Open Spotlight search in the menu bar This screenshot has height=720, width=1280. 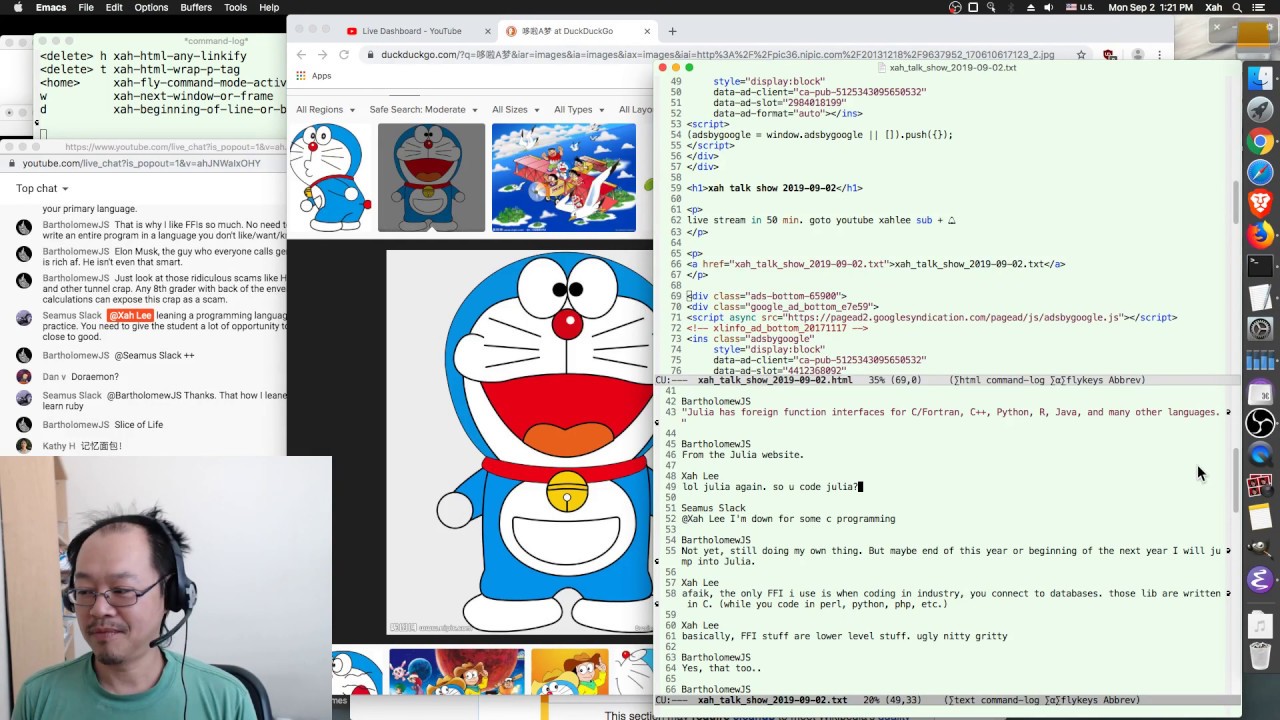[x=1237, y=7]
